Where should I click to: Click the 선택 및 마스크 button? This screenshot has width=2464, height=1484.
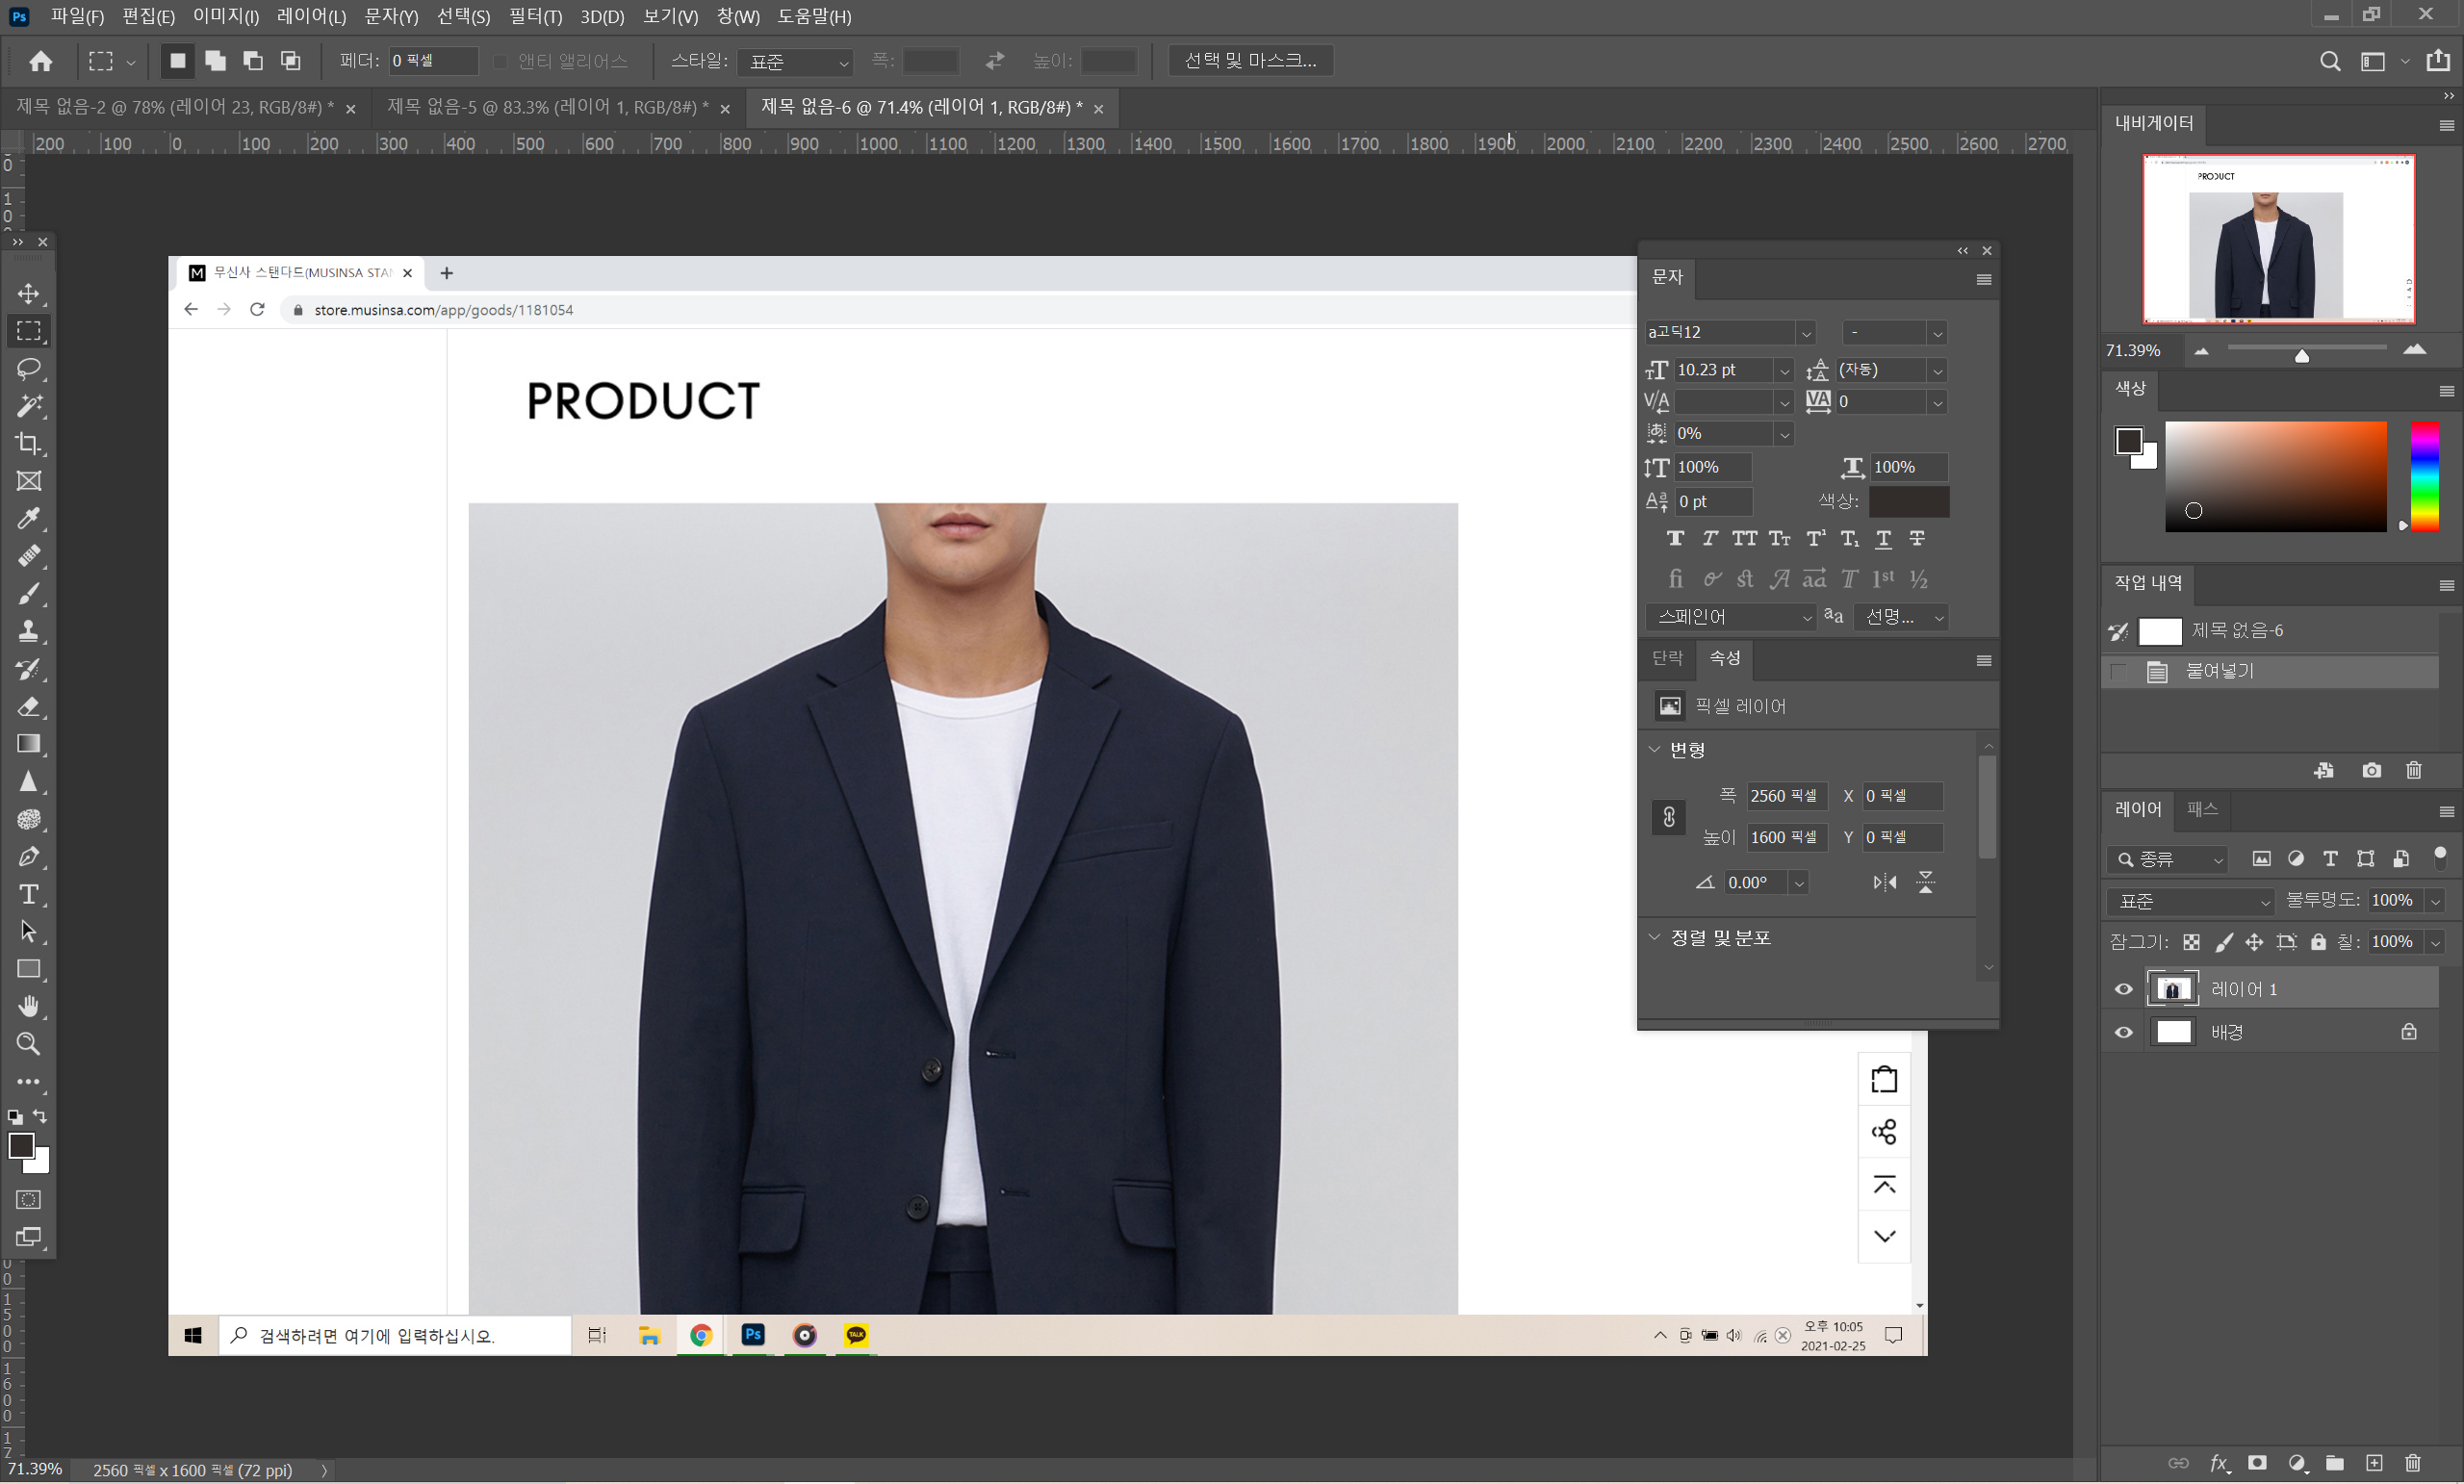coord(1250,60)
